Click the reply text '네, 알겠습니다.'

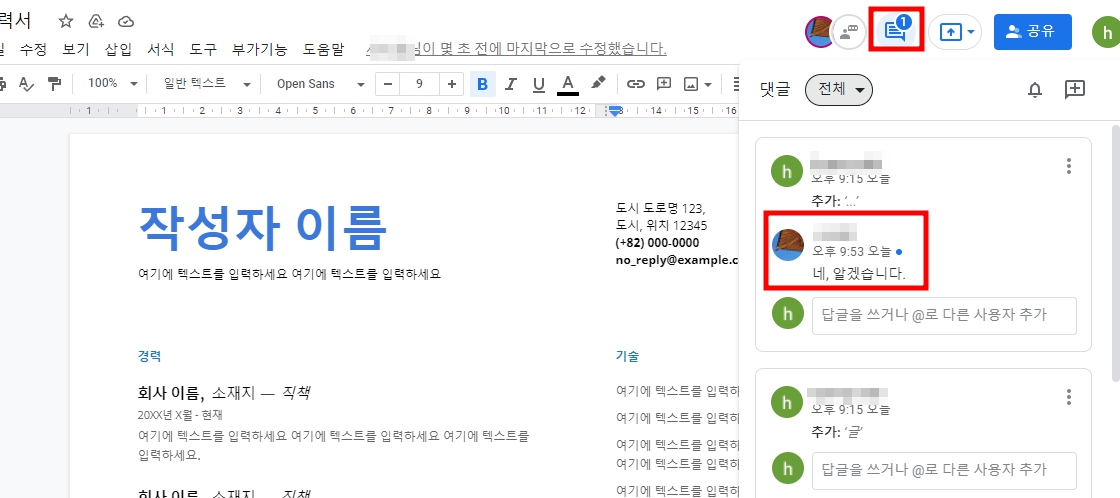[x=859, y=274]
